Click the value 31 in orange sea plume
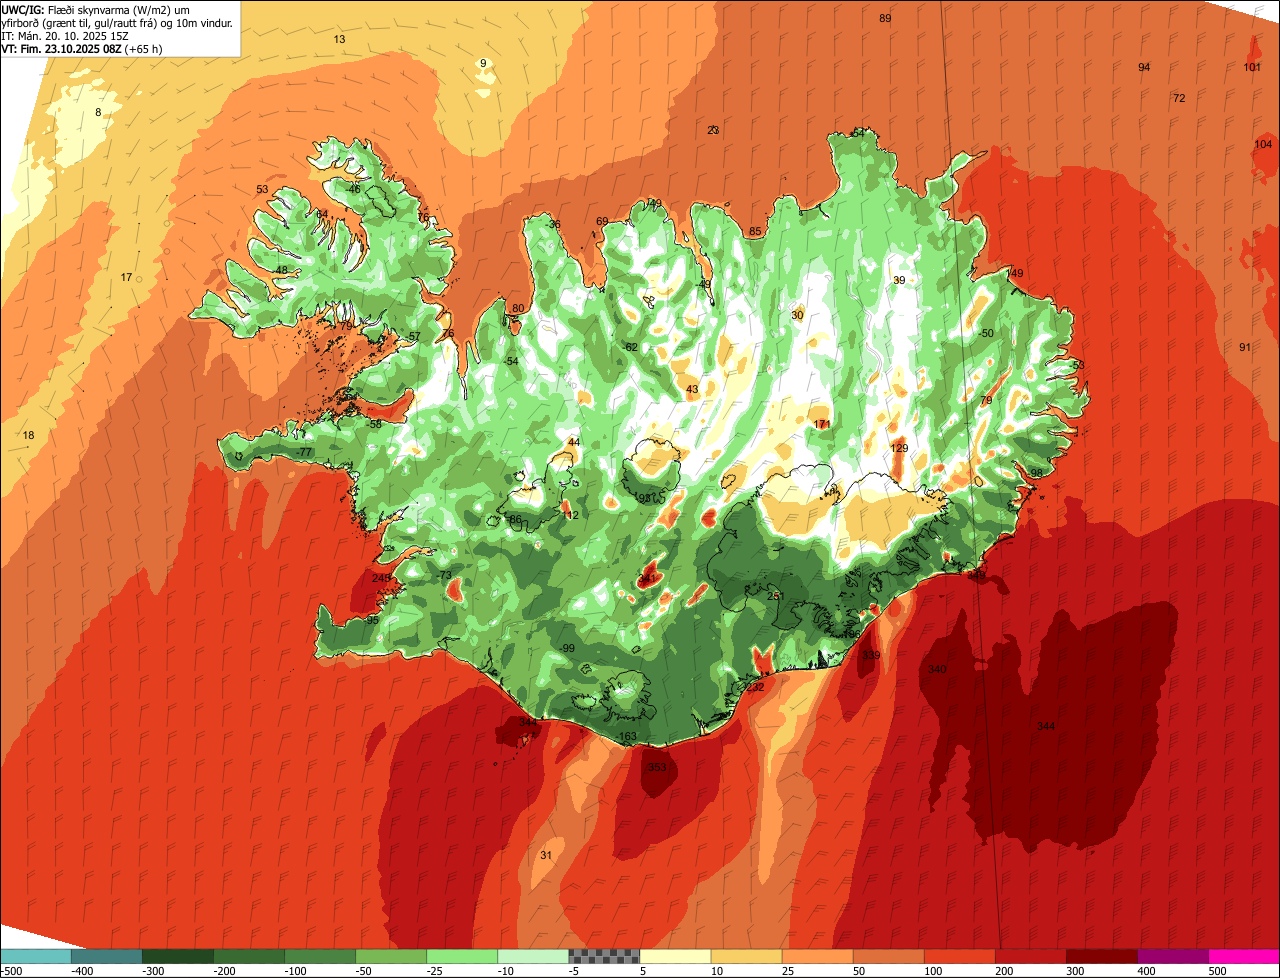The image size is (1280, 978). [x=545, y=855]
